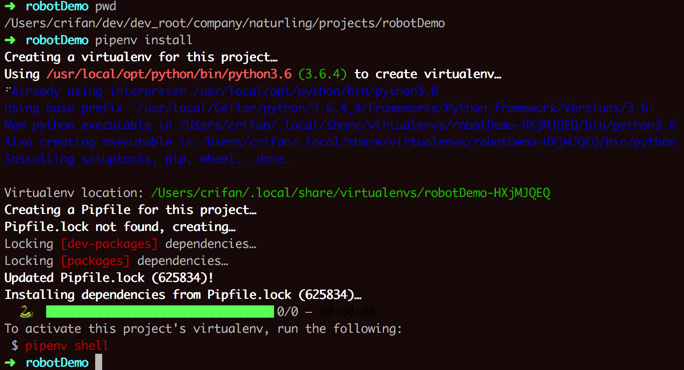Click the green install progress bar
Viewport: 684px width, 370px height.
coord(160,312)
